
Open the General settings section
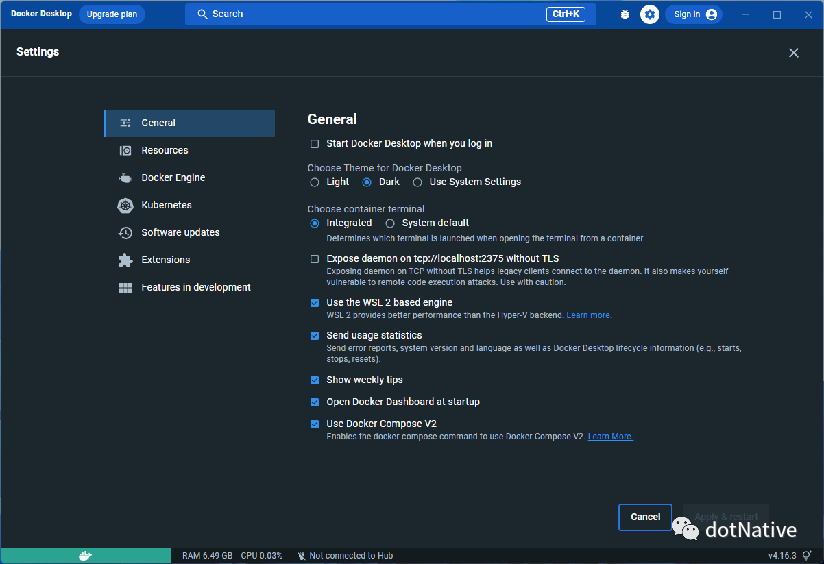(x=190, y=124)
